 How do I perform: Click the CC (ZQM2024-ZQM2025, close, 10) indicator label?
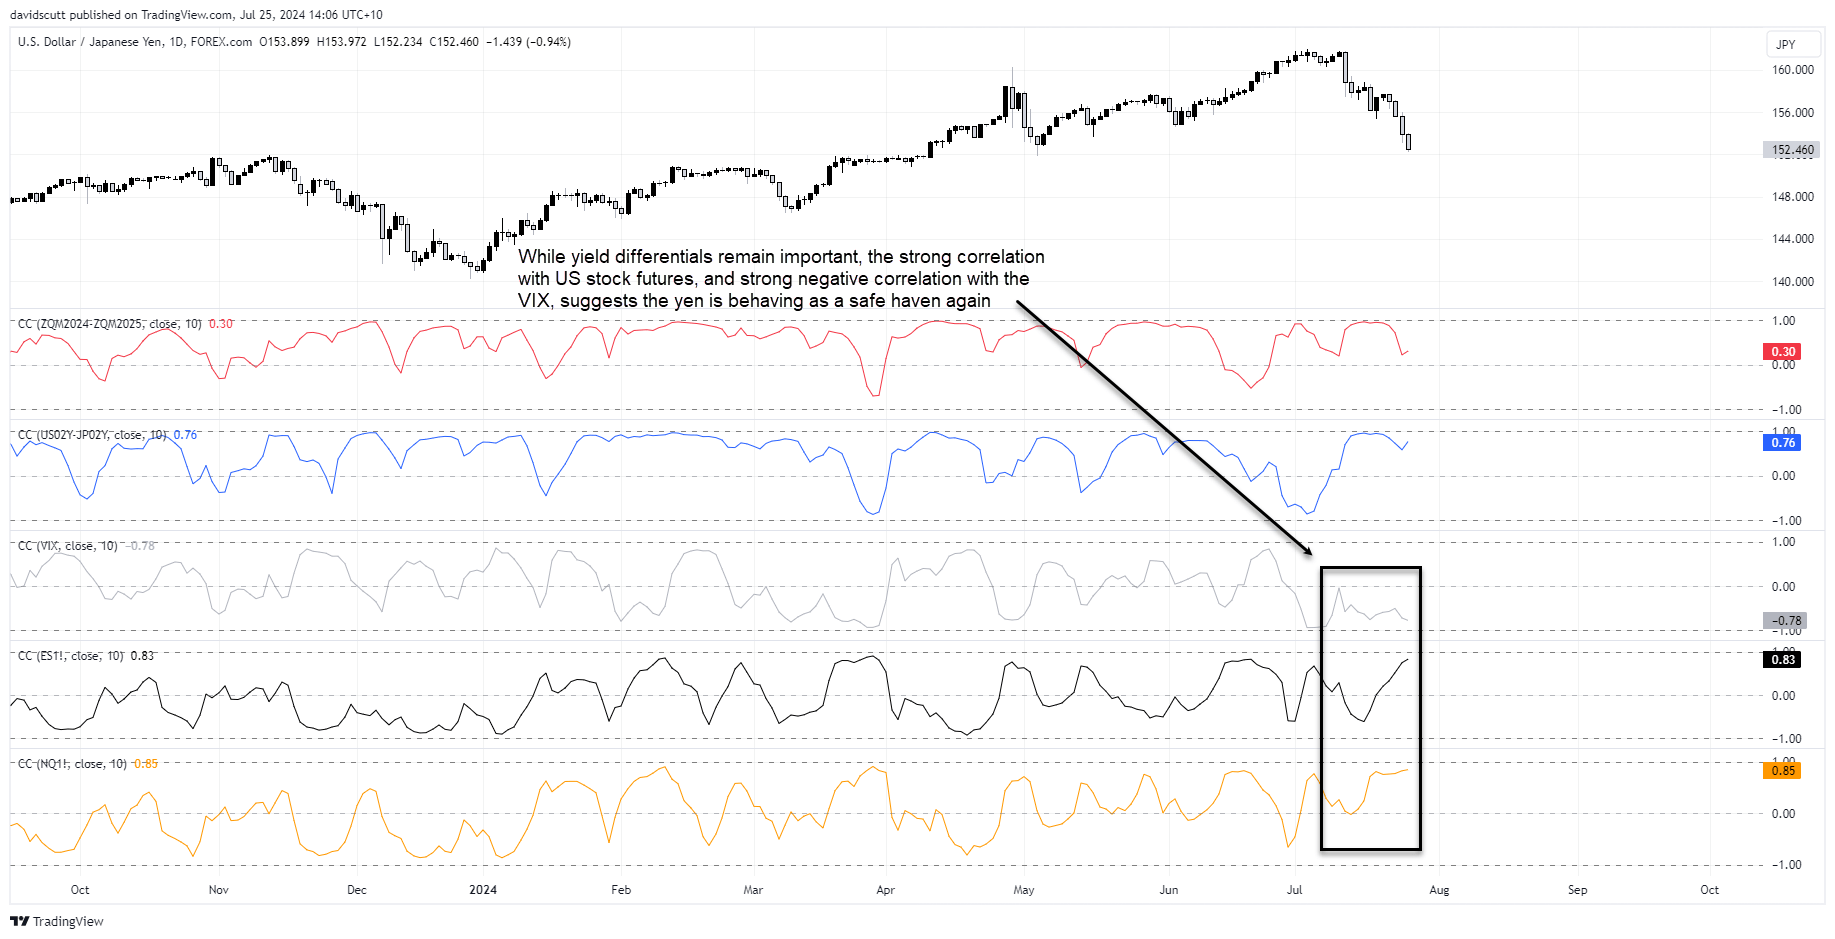coord(110,324)
